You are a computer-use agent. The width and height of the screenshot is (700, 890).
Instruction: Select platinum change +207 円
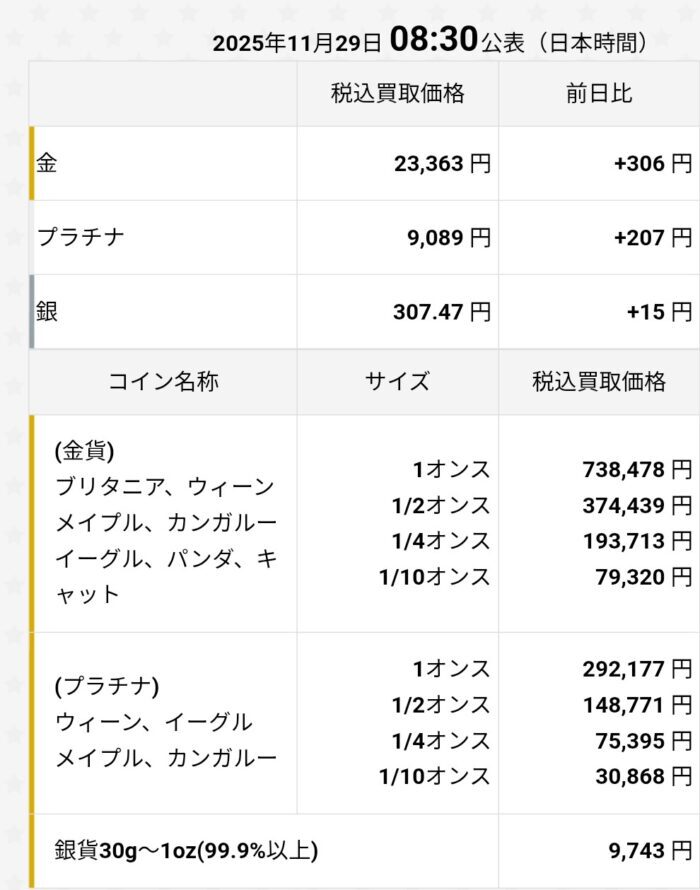coord(652,237)
